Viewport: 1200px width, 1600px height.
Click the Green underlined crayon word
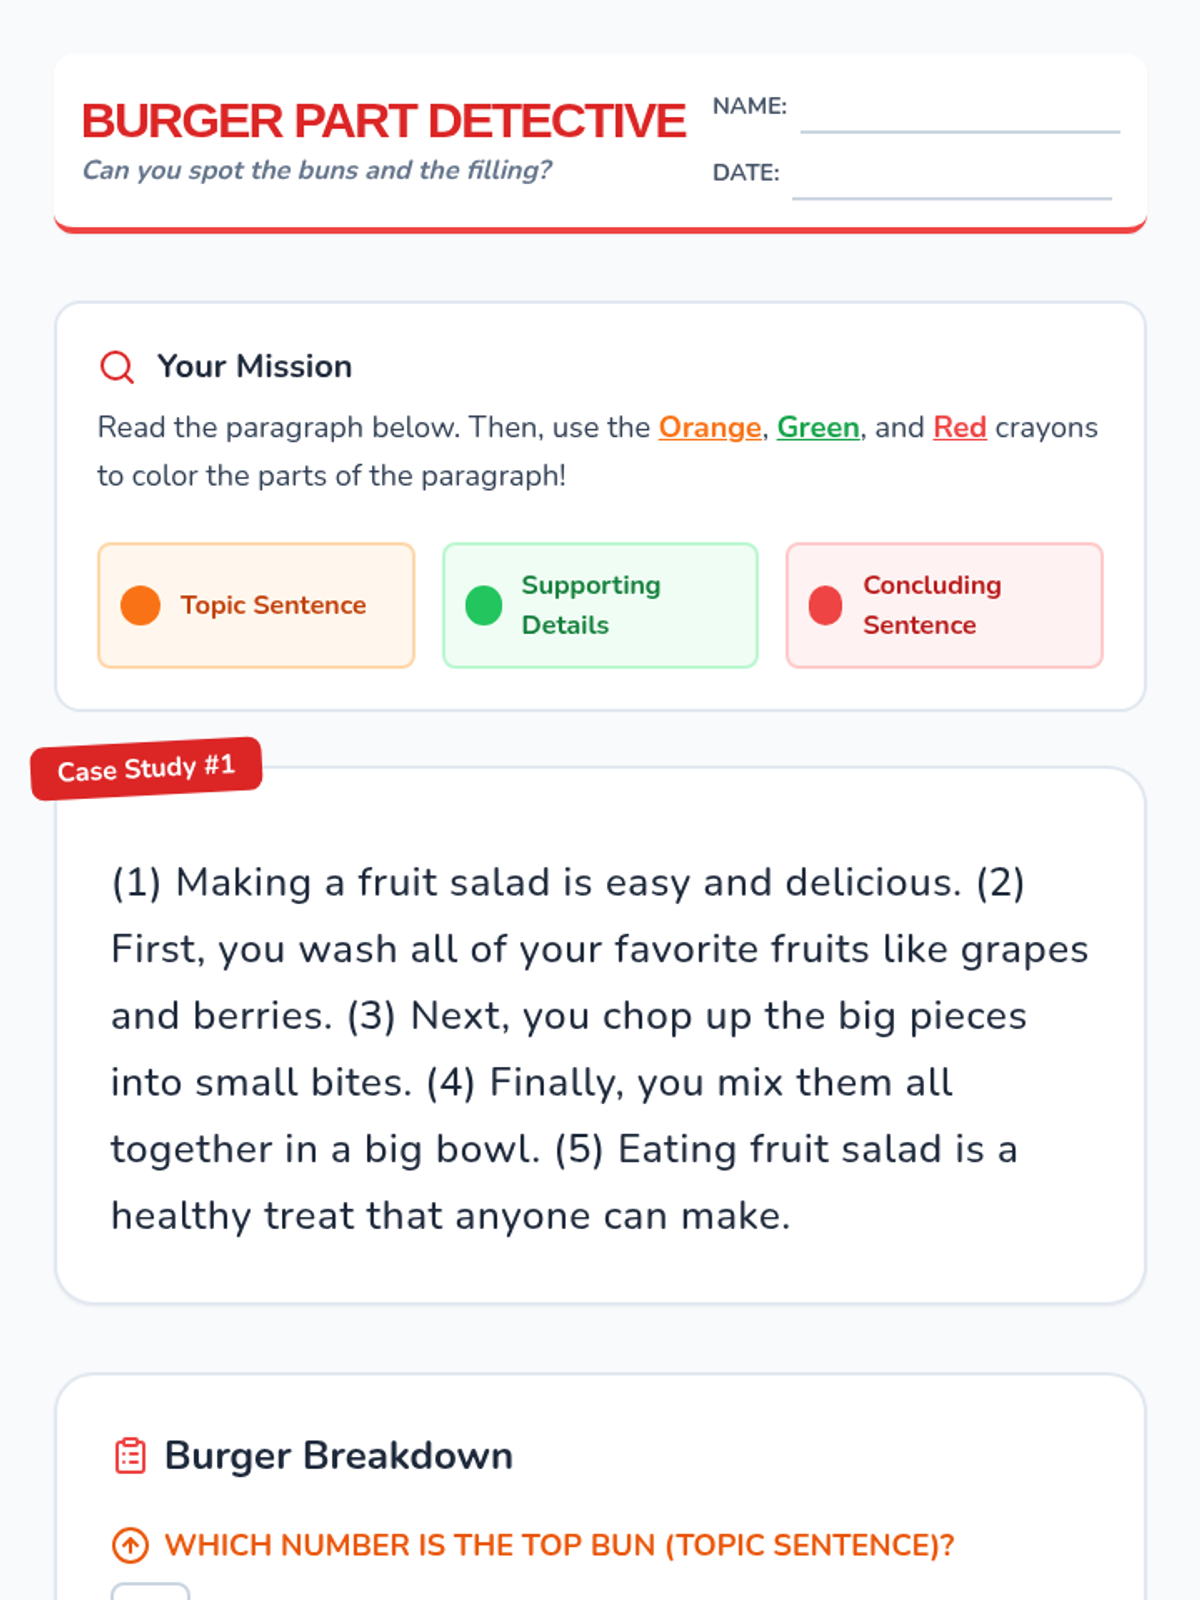(818, 428)
